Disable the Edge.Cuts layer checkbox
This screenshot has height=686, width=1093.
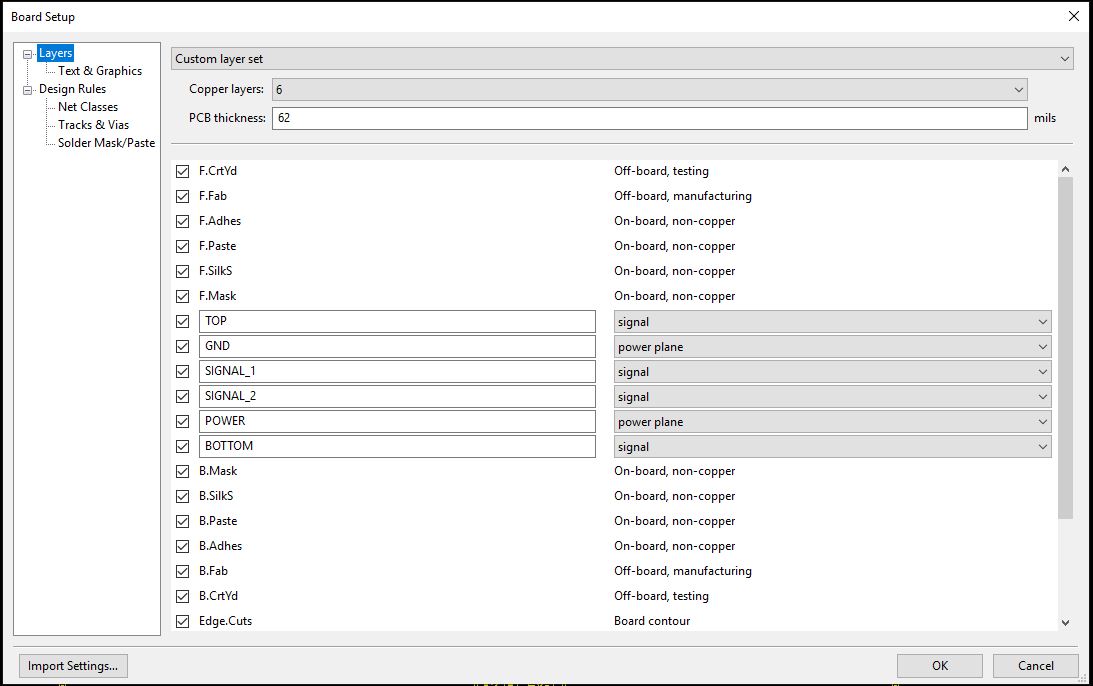pyautogui.click(x=182, y=621)
